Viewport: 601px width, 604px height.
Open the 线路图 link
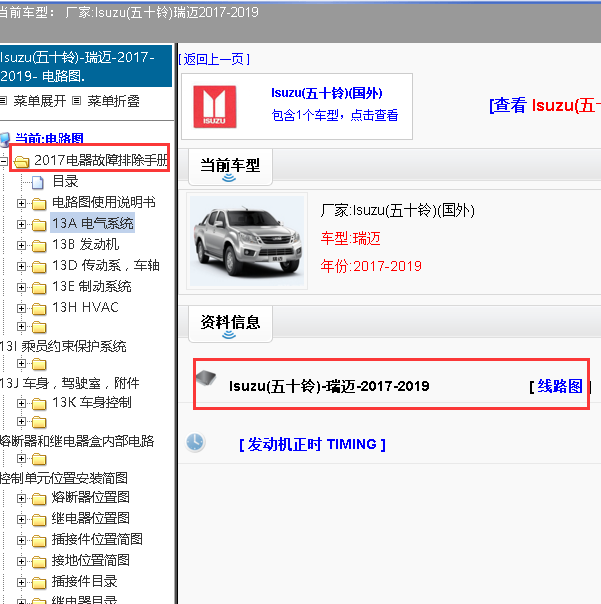[x=560, y=386]
